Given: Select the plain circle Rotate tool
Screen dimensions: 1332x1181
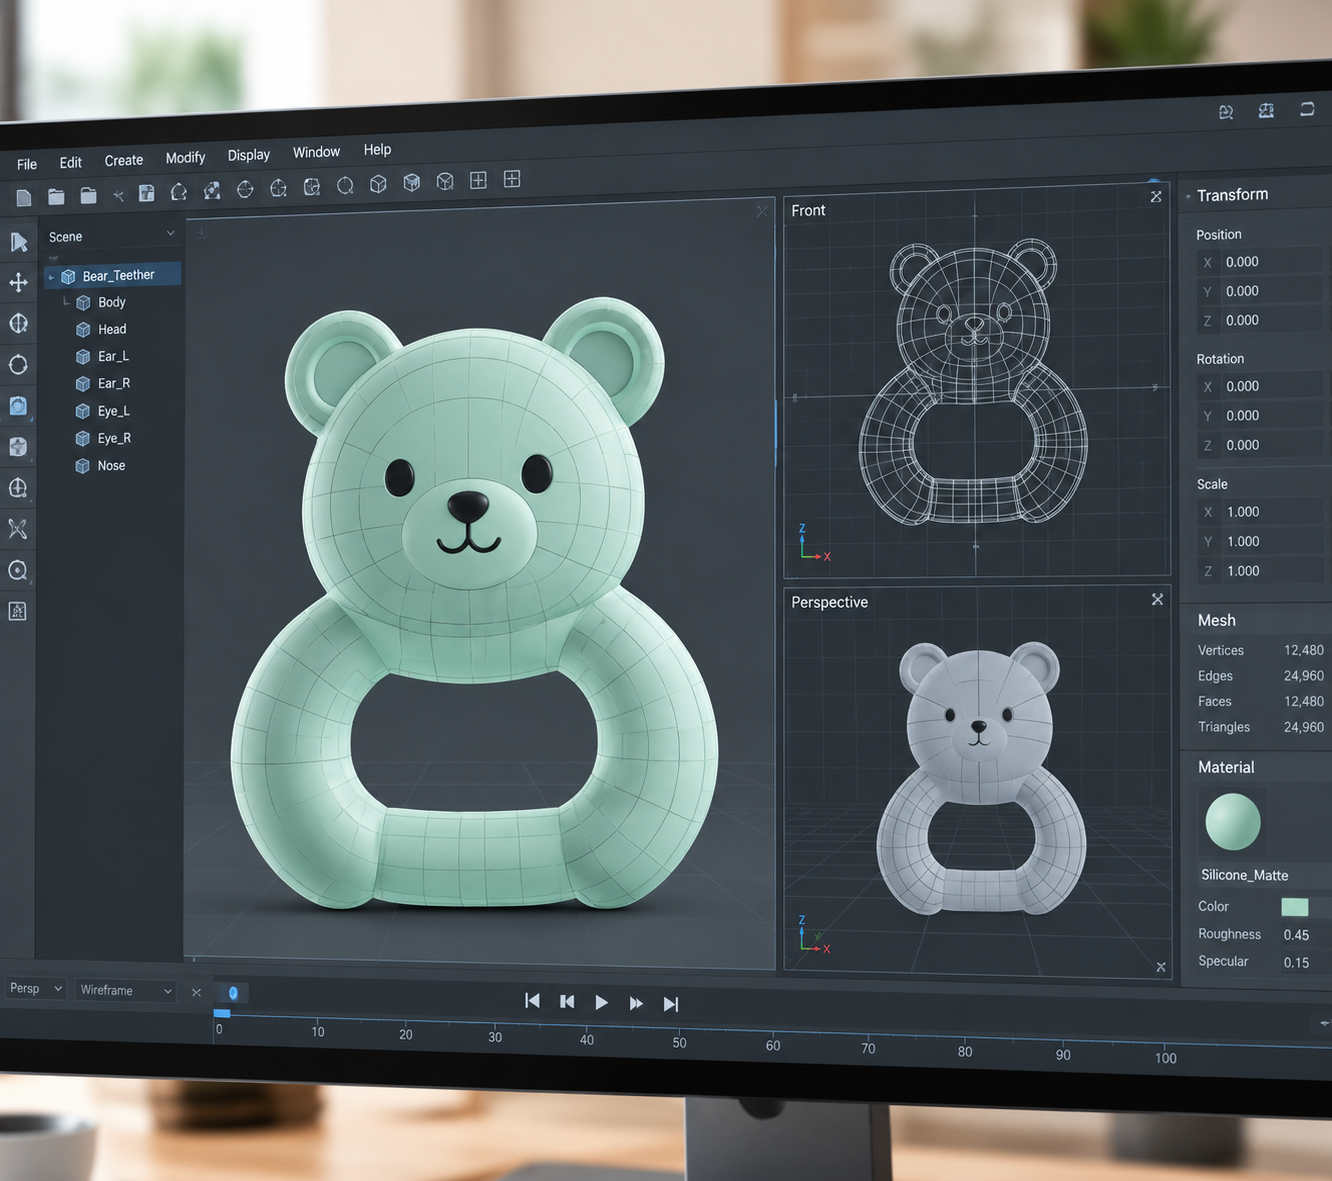Looking at the screenshot, I should tap(18, 365).
